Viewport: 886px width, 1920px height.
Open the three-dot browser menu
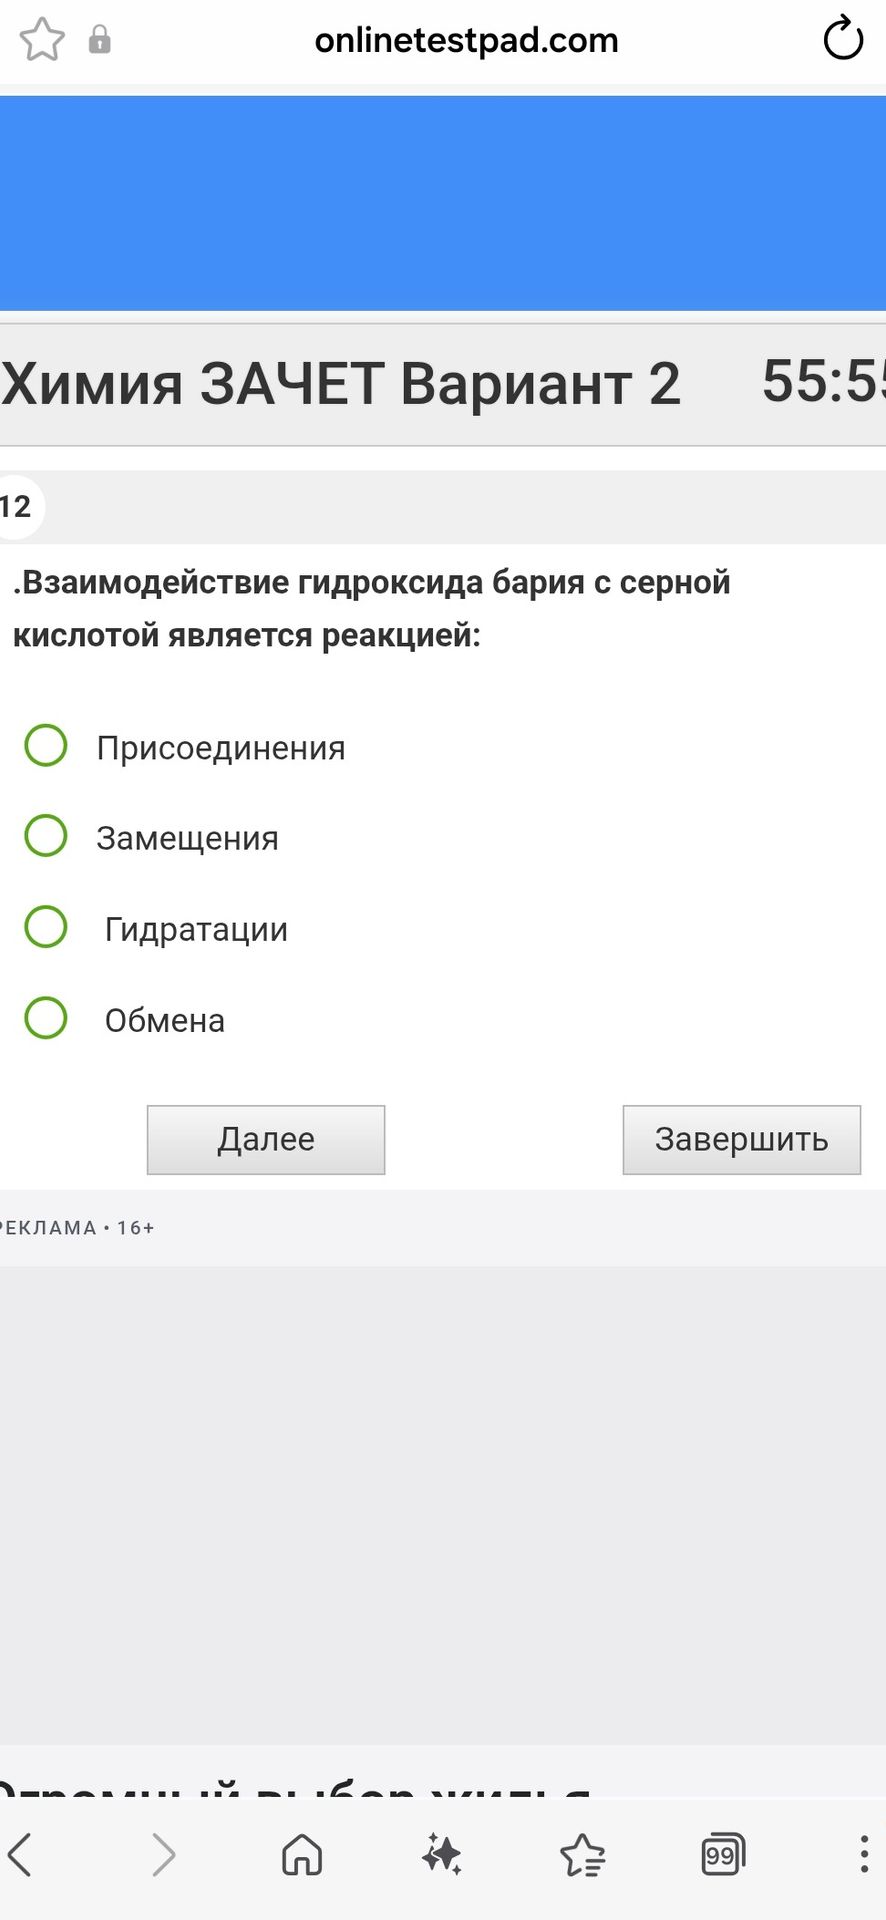pyautogui.click(x=864, y=1855)
